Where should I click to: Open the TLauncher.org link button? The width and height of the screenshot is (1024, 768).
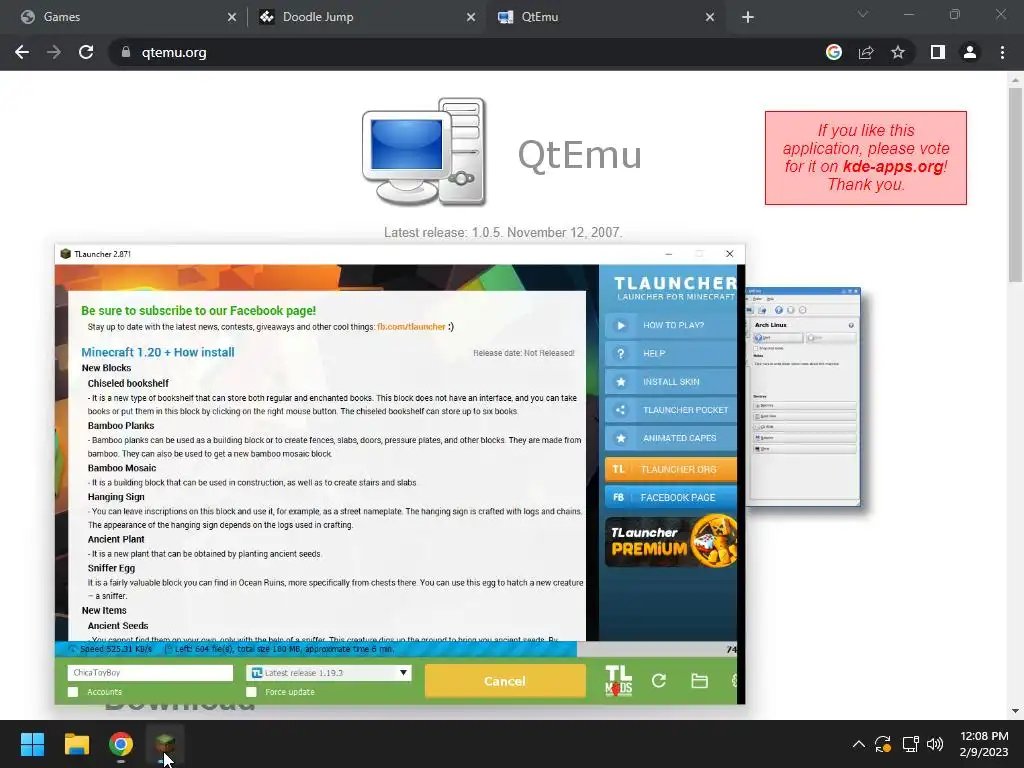click(671, 469)
